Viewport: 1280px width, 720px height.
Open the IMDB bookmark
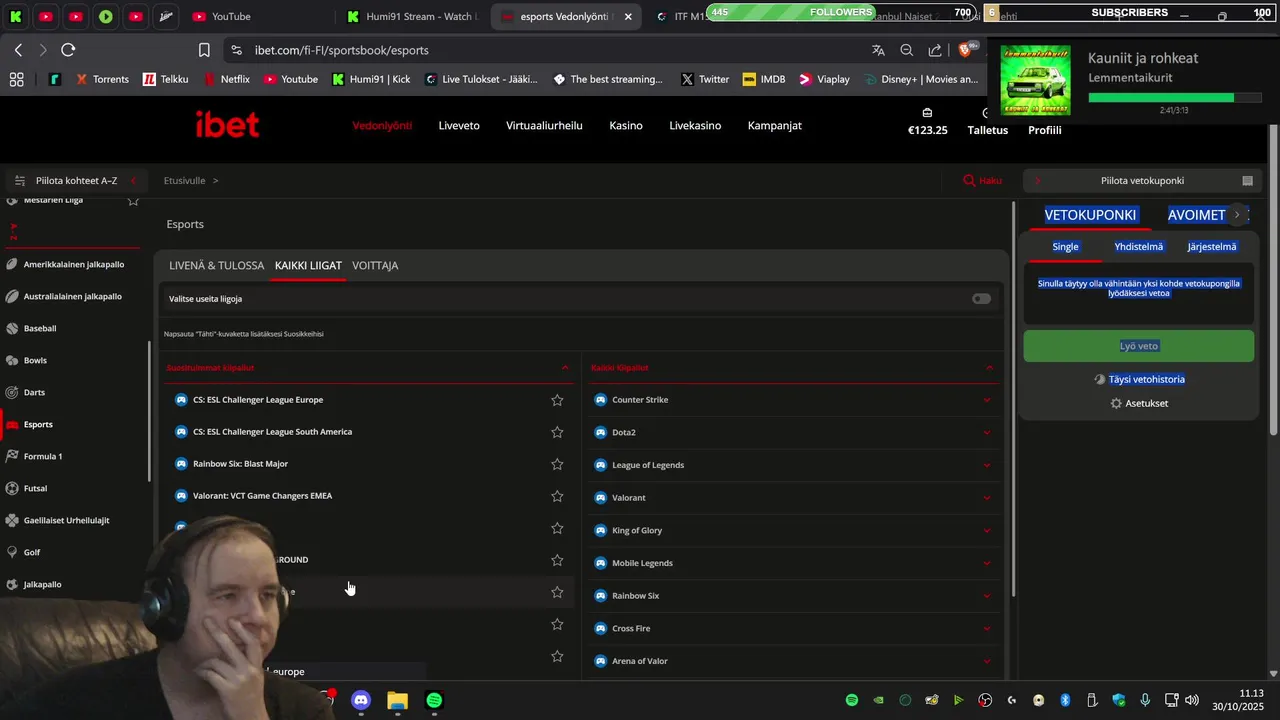[764, 79]
